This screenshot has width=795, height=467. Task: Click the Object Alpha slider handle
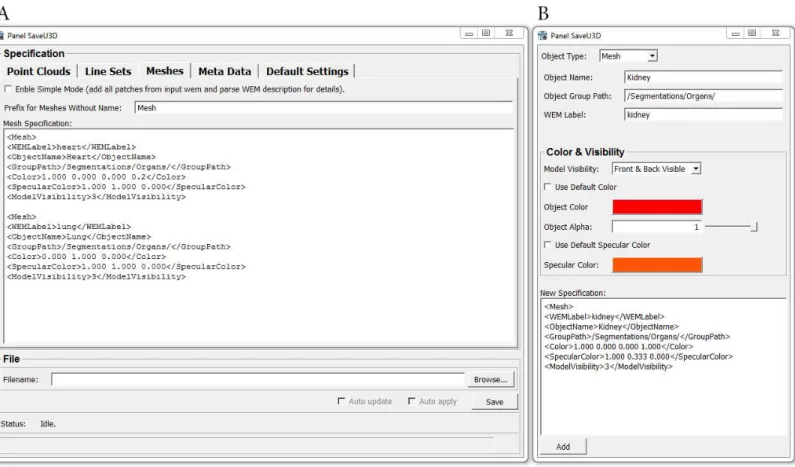point(754,227)
